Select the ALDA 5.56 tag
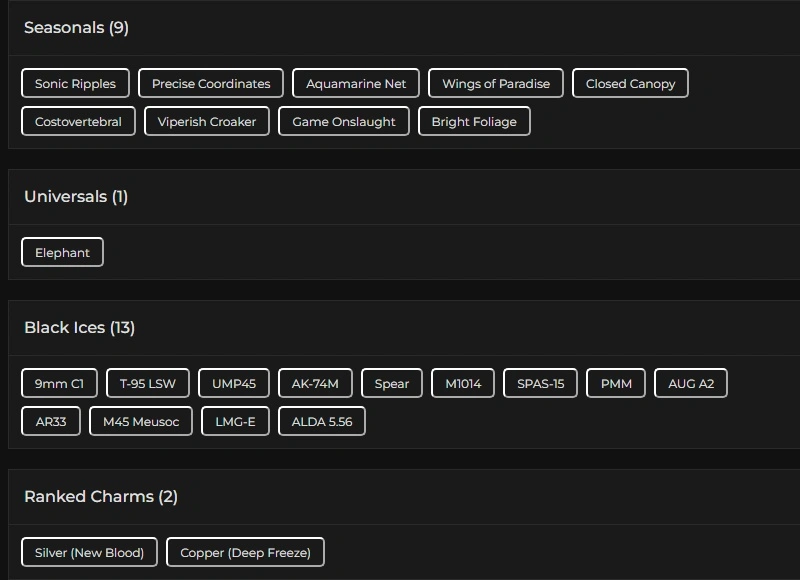 [322, 422]
